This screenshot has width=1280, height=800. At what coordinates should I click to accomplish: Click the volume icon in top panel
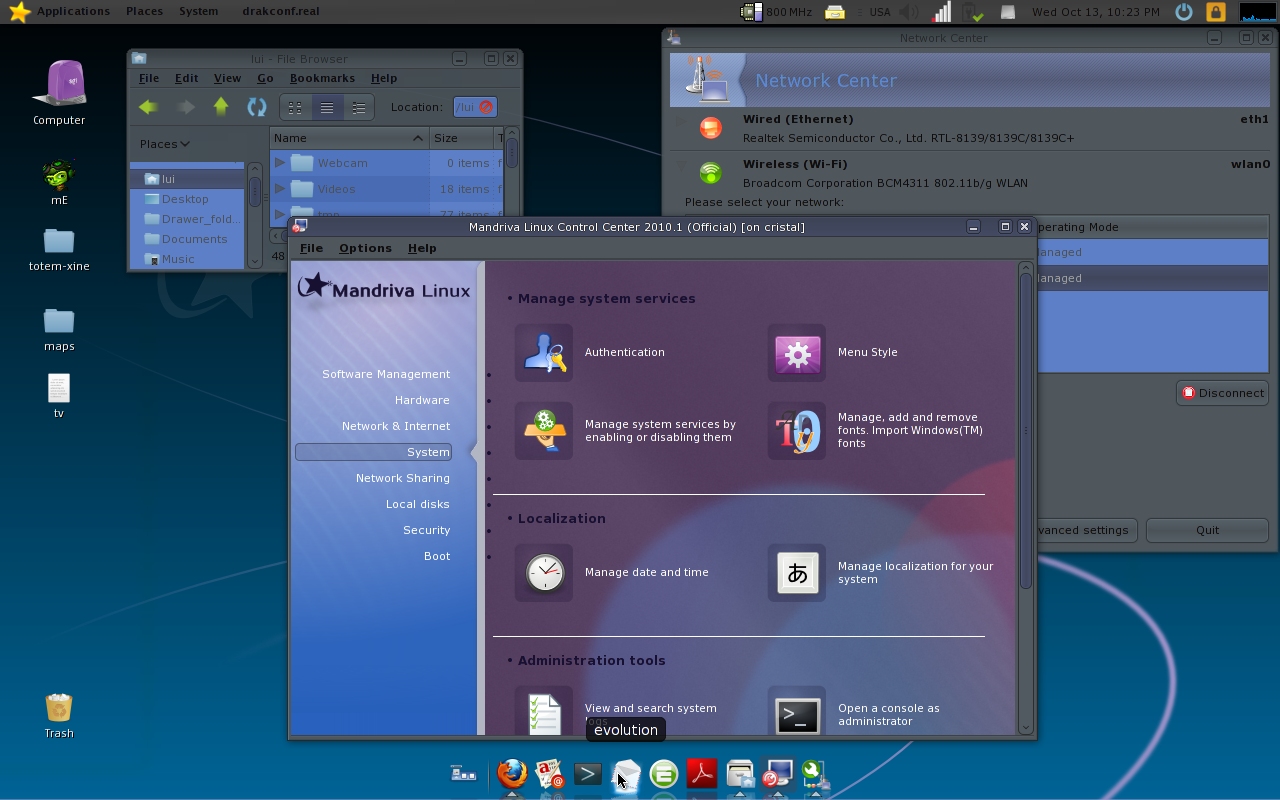(908, 12)
